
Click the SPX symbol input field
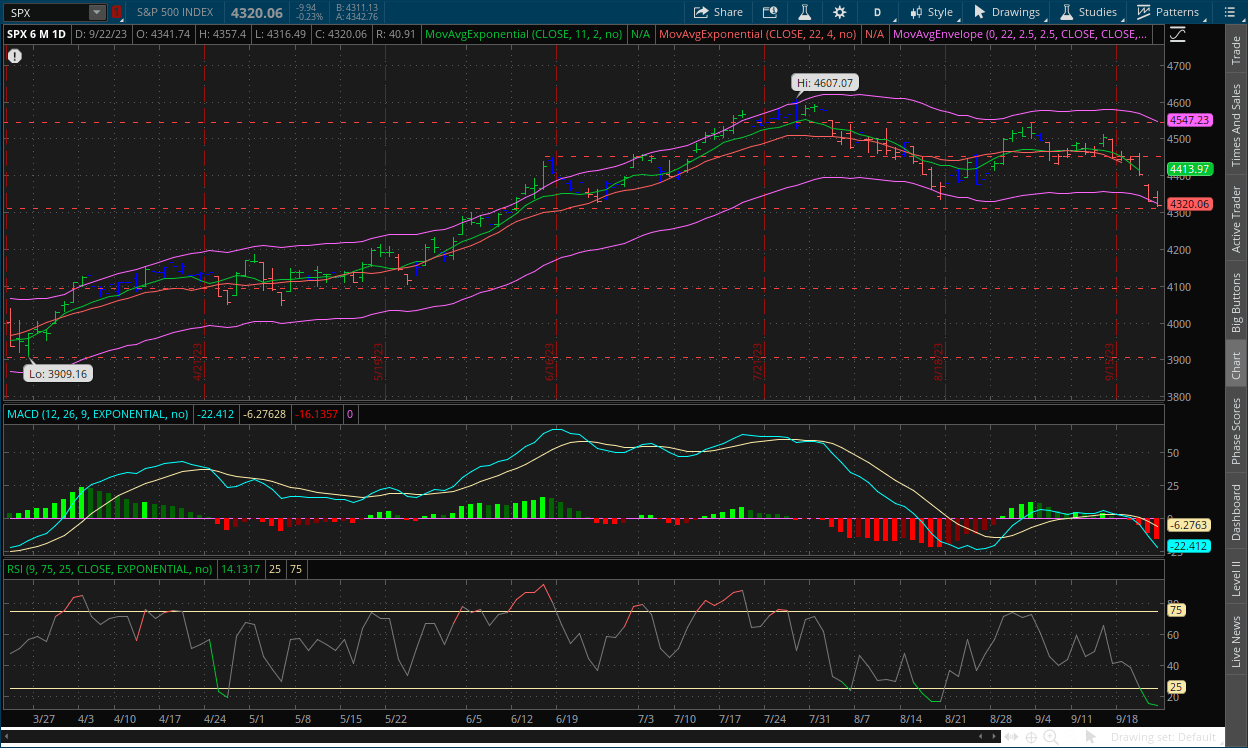coord(46,12)
